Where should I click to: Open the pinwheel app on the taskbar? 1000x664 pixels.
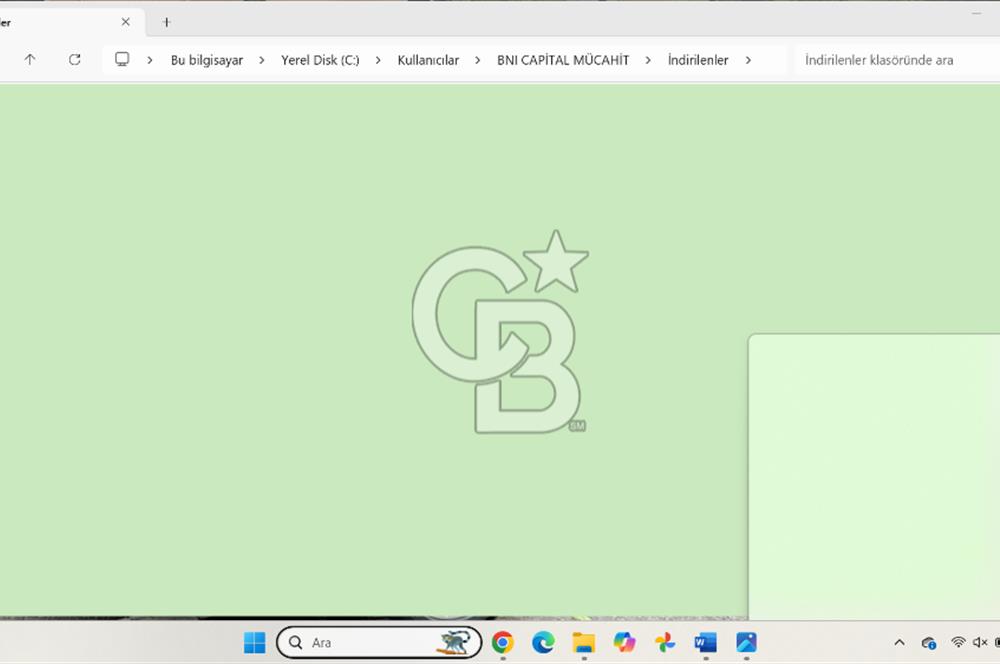[665, 642]
